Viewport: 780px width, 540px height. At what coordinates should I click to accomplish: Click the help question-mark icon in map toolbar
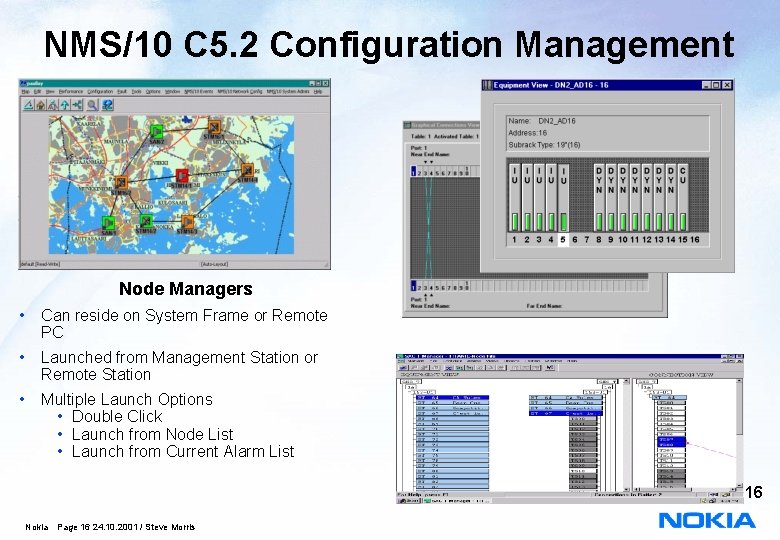(107, 104)
